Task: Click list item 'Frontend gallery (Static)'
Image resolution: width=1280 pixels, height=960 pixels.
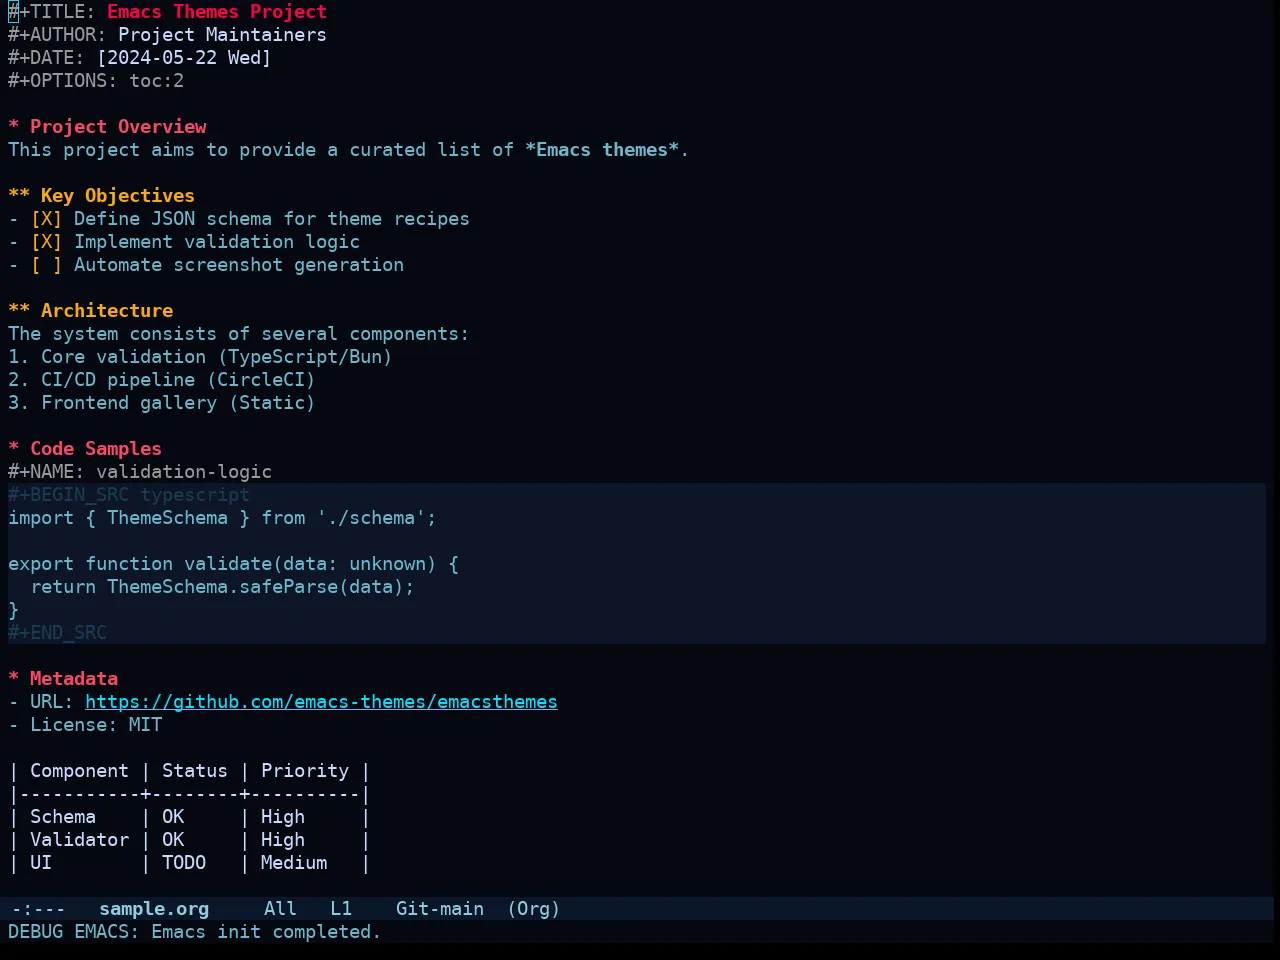Action: (178, 403)
